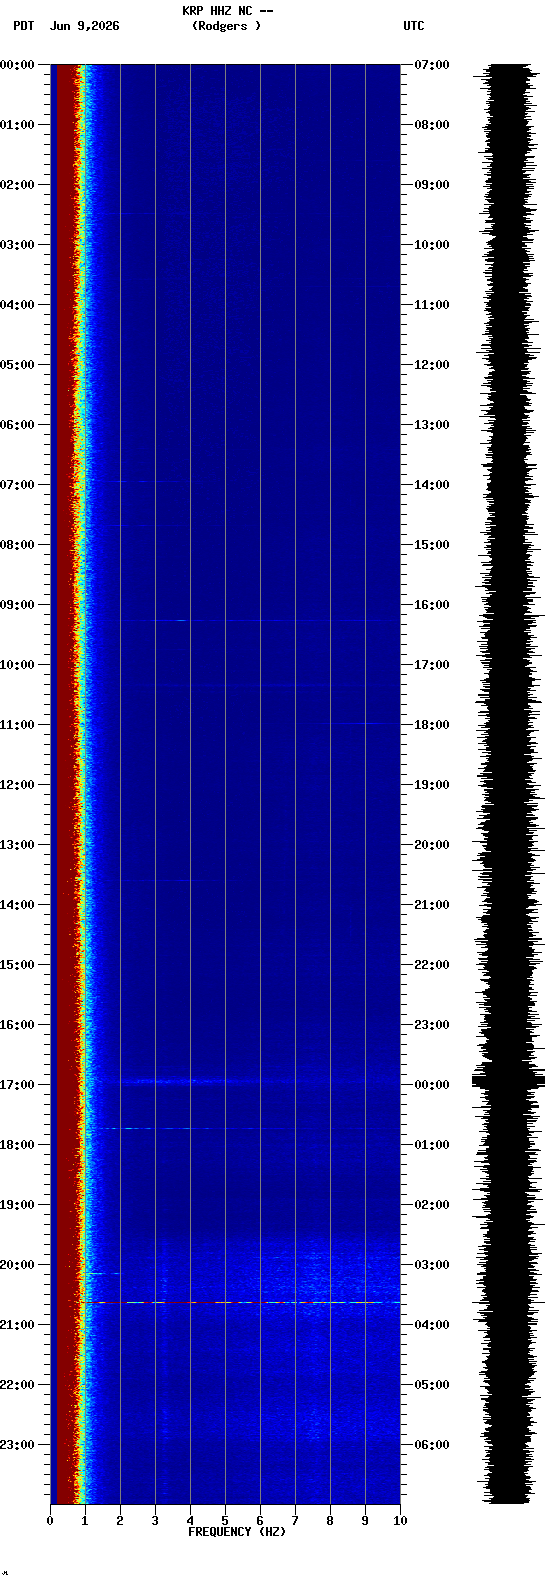Click the frequency axis tick label '5'
Viewport: 552px width, 1584px height.
(x=225, y=1521)
